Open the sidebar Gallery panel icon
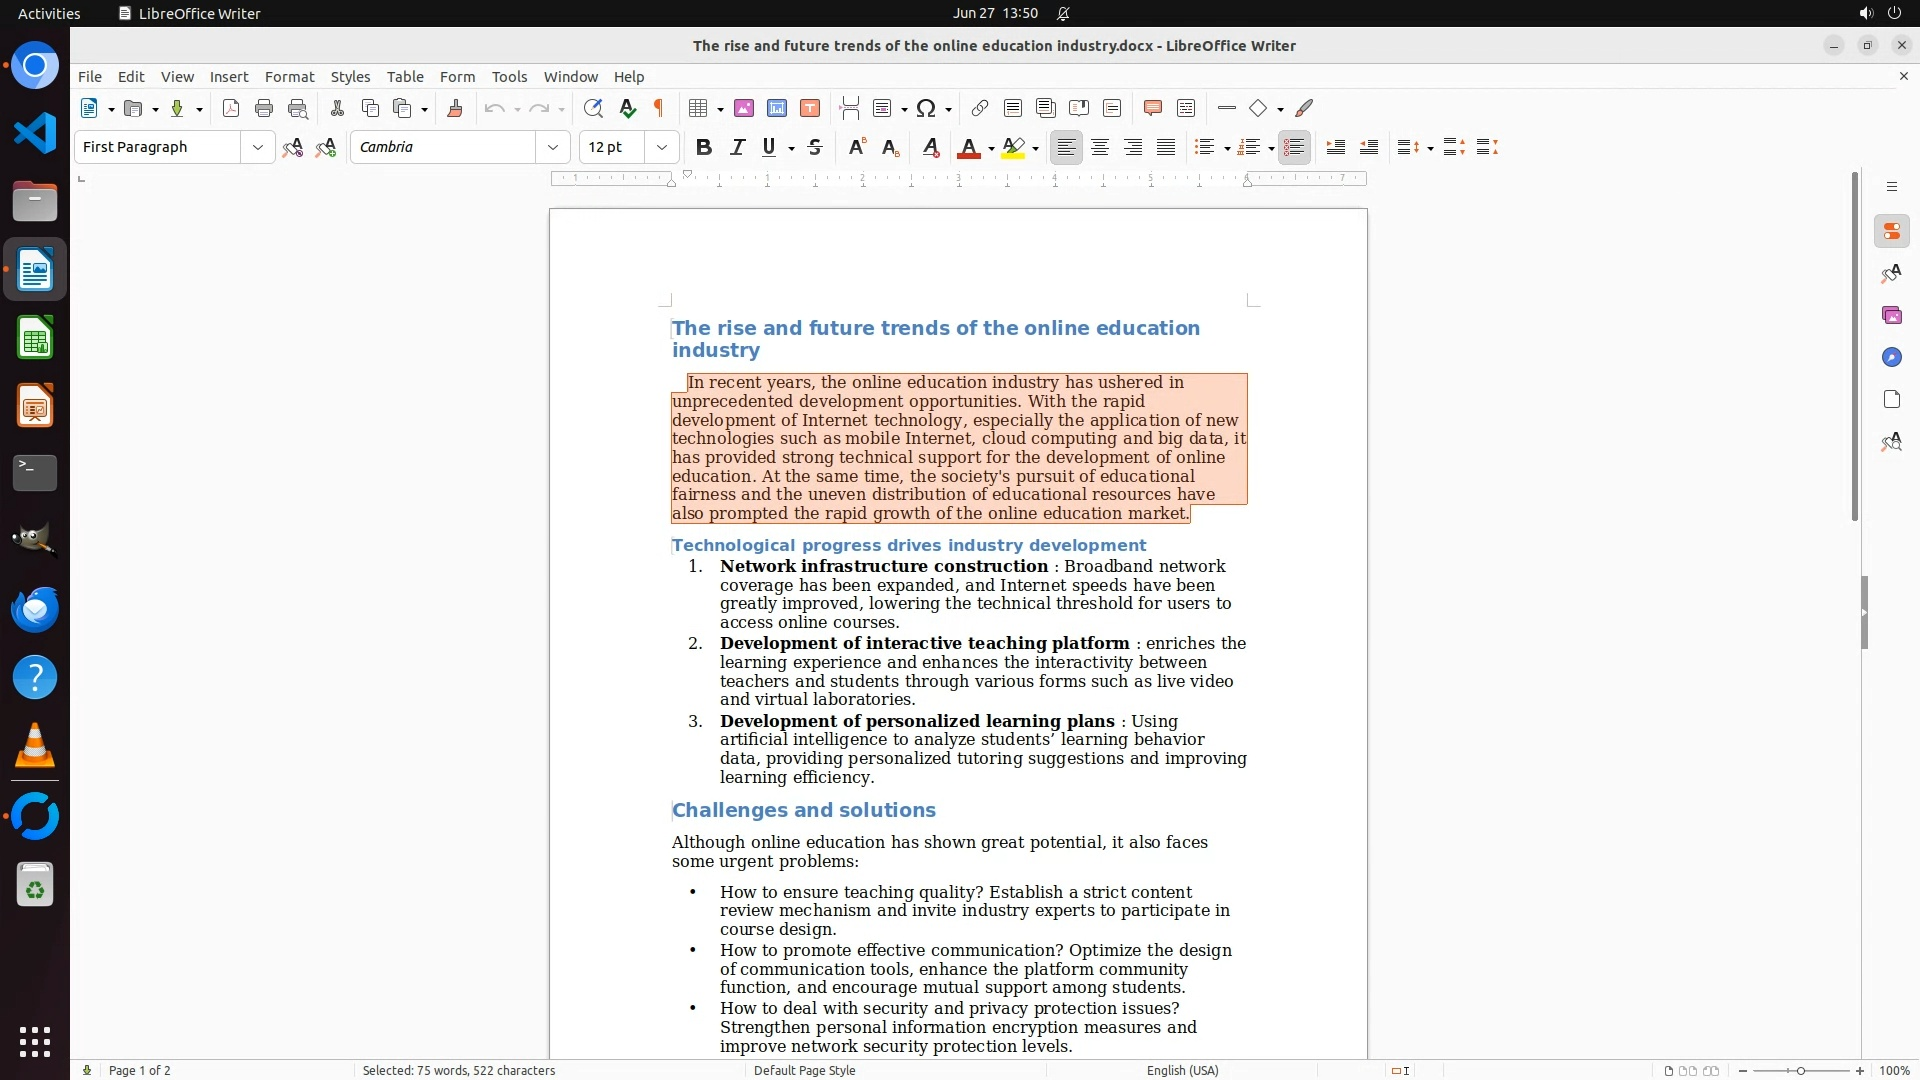 coord(1891,315)
